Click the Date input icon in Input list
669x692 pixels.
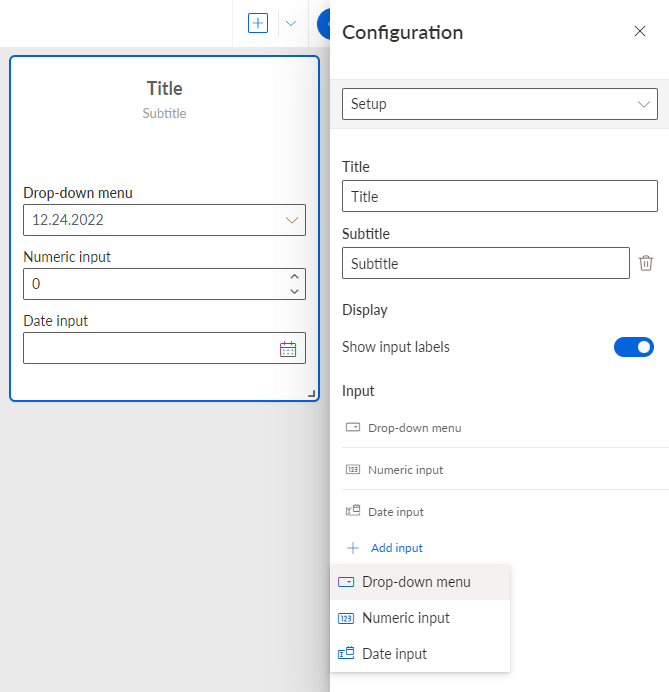click(x=353, y=511)
